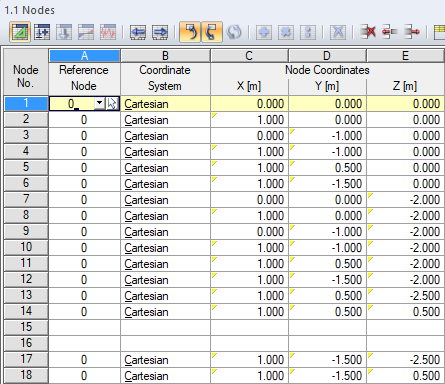Click the X value 1.000 of node 4

pos(249,152)
